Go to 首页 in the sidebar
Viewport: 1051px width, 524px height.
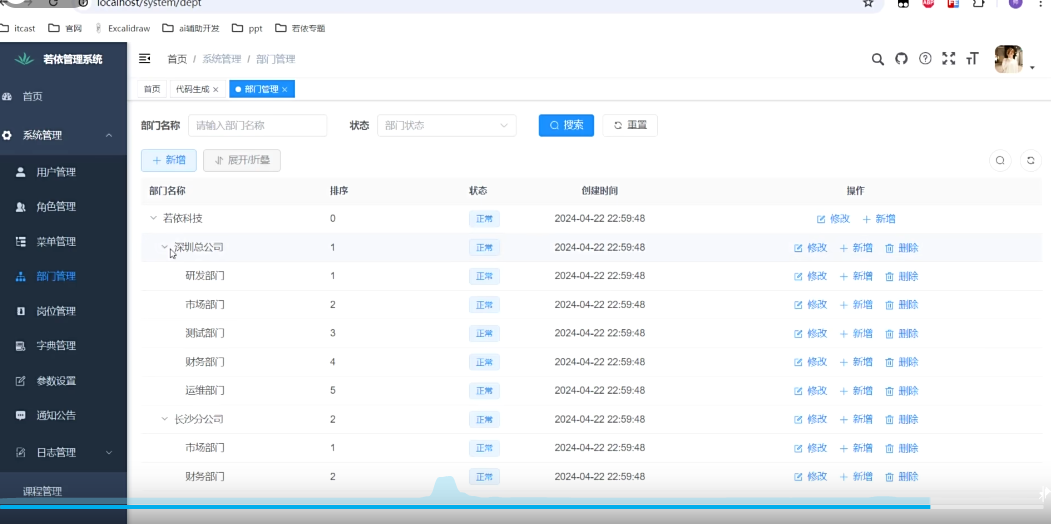coord(63,96)
